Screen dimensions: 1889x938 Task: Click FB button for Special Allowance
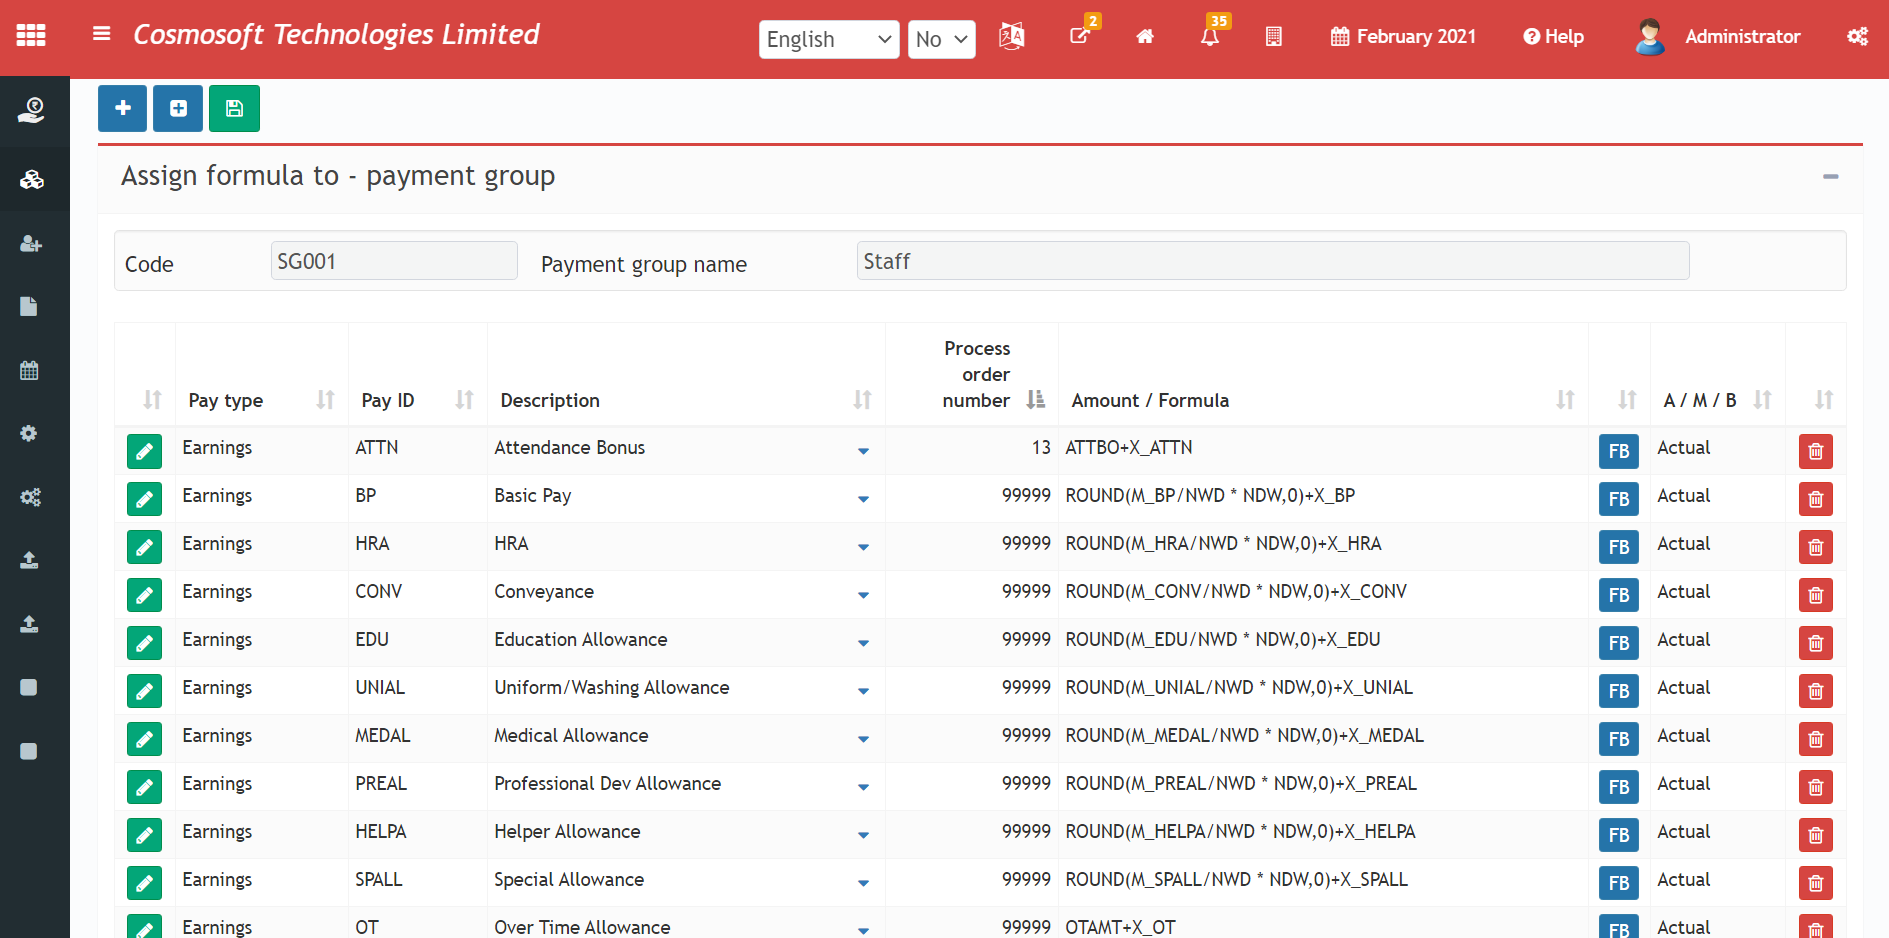point(1618,883)
